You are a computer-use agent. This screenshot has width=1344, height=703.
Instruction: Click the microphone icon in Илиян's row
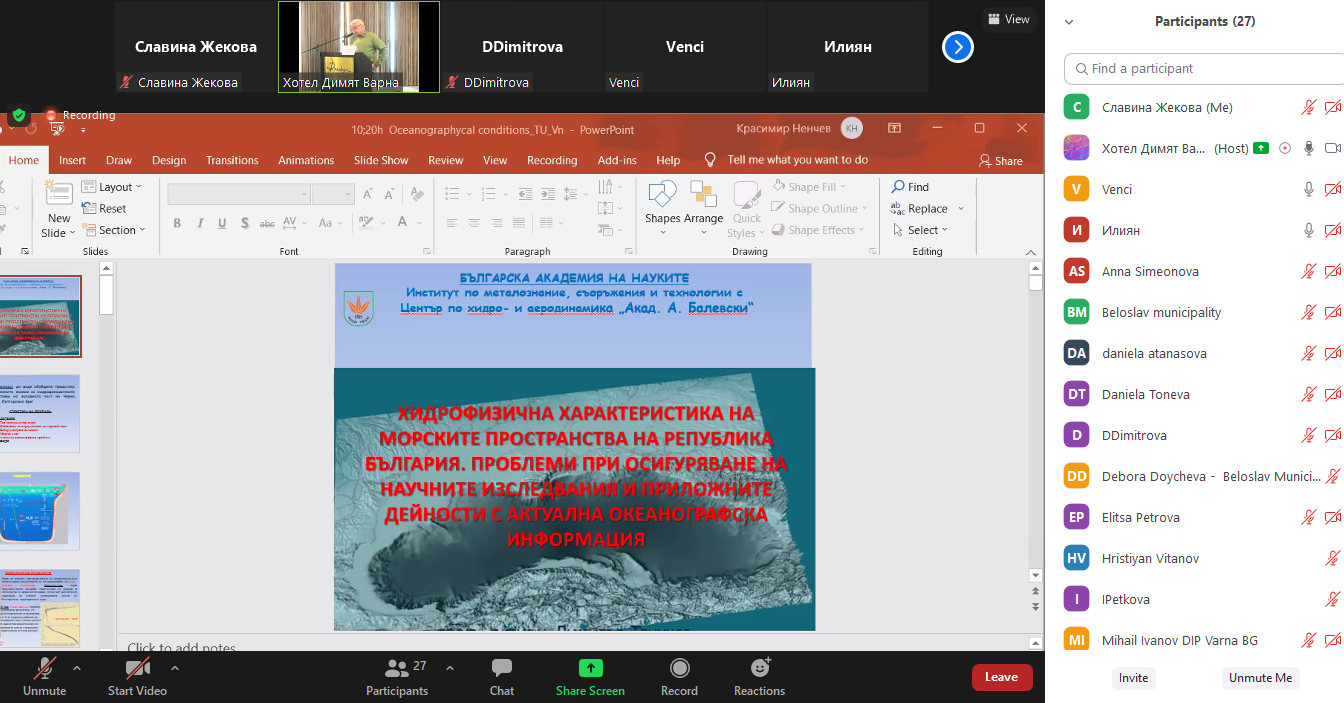[x=1309, y=230]
